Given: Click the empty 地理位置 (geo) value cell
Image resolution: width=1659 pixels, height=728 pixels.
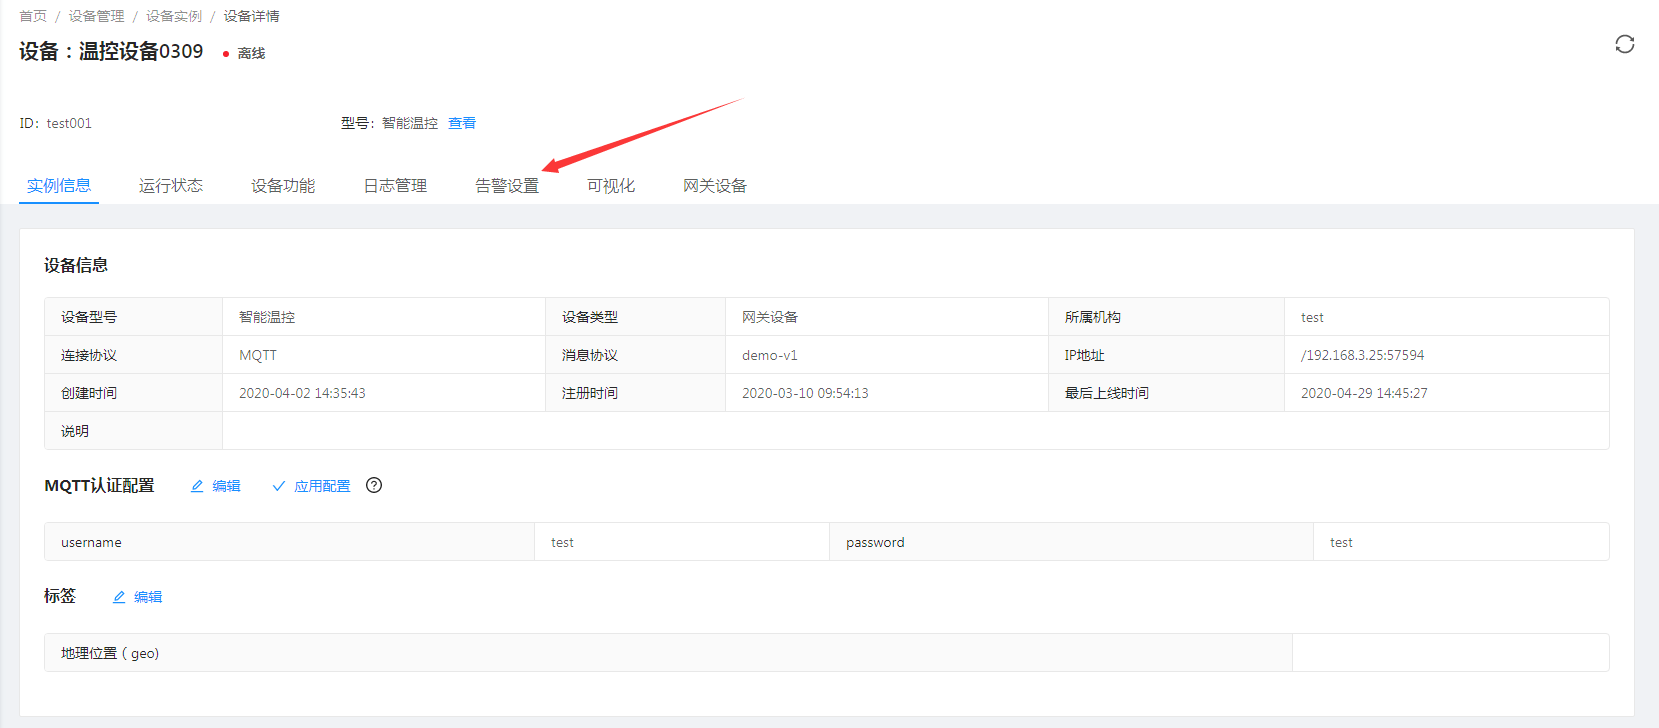Looking at the screenshot, I should point(1450,653).
